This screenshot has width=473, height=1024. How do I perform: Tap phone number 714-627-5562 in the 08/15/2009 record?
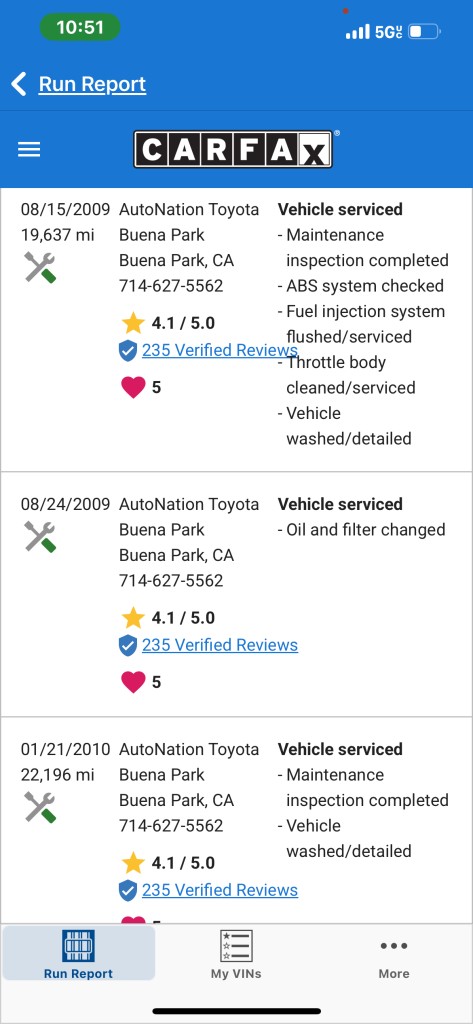click(x=171, y=285)
